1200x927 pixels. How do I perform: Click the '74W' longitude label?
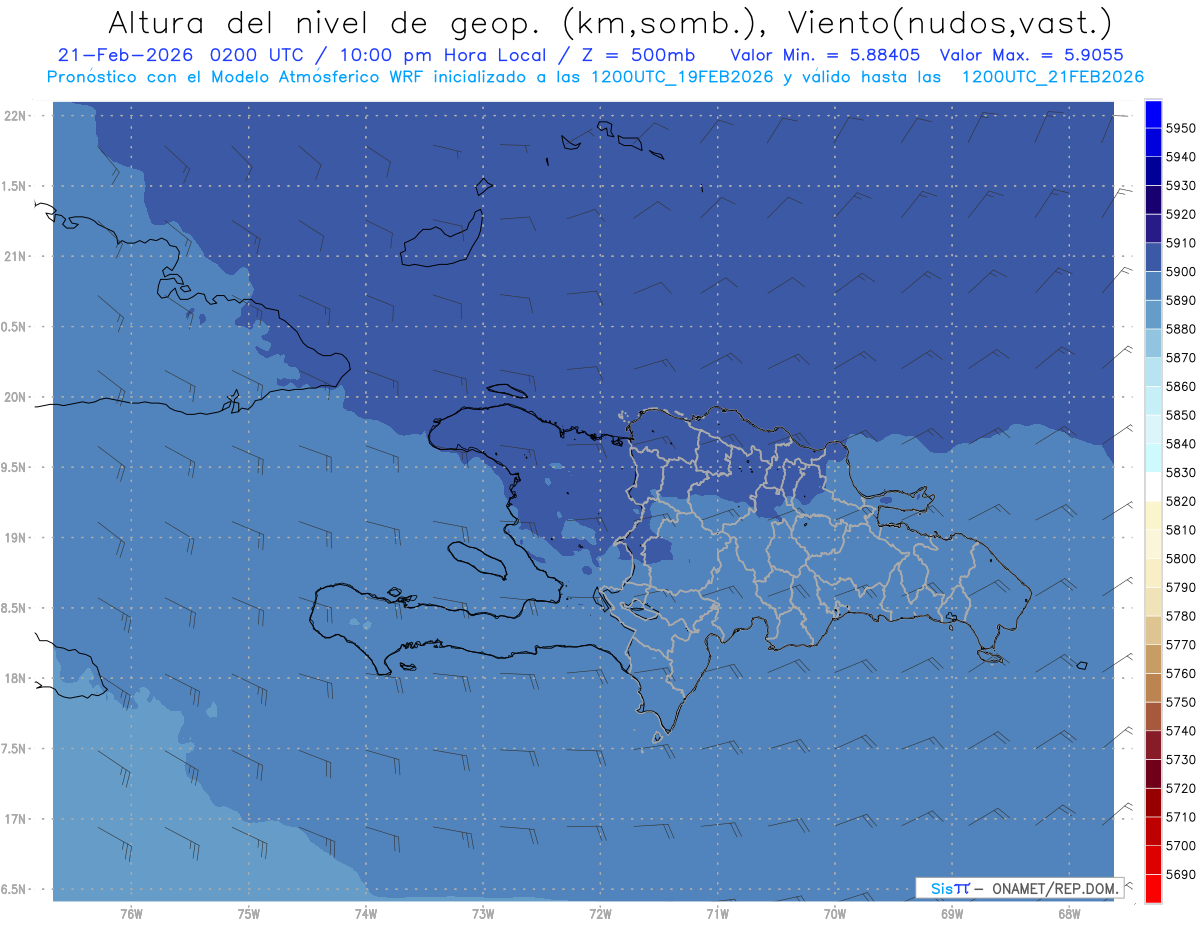(366, 914)
